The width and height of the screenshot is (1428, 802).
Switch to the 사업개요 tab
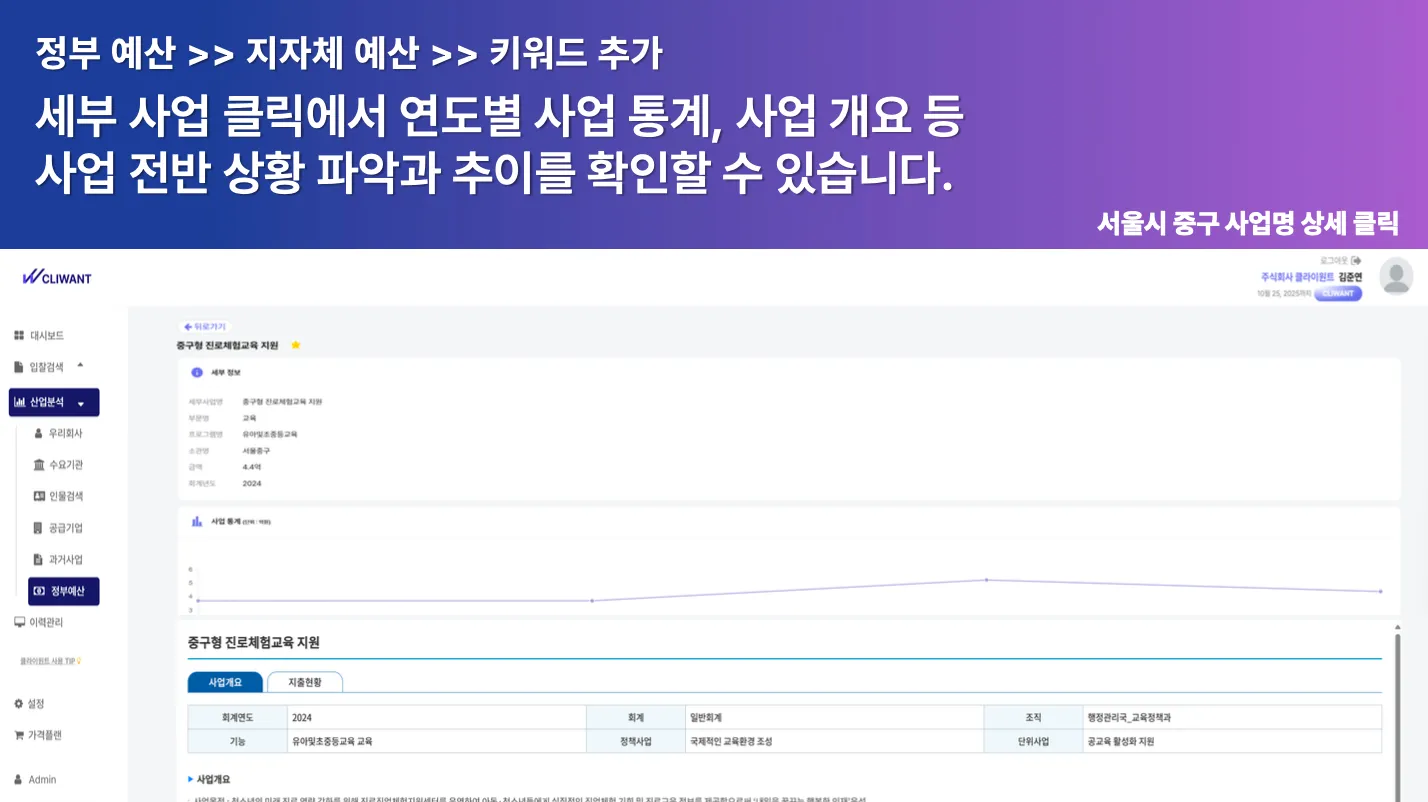[225, 682]
